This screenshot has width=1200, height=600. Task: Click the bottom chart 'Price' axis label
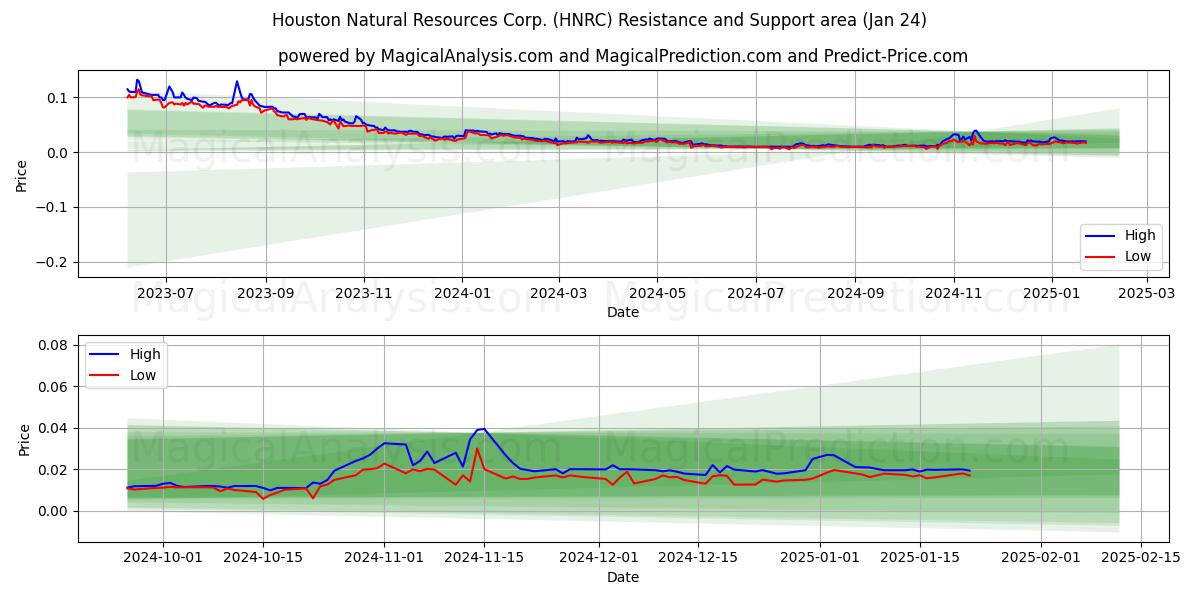[23, 439]
